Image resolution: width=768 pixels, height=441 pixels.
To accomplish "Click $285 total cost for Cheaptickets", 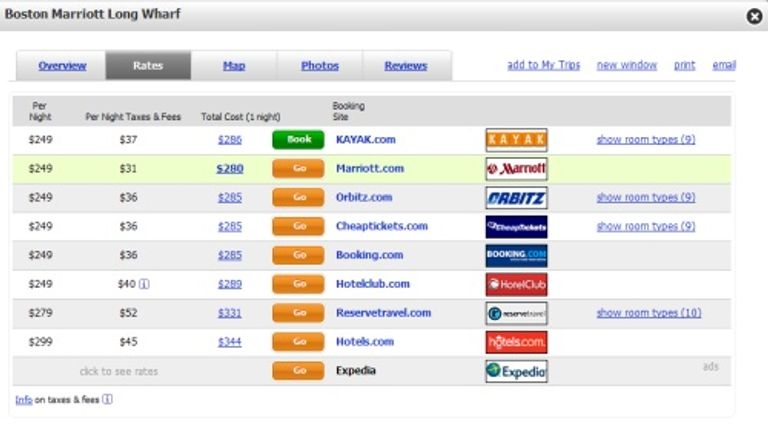I will pos(230,226).
